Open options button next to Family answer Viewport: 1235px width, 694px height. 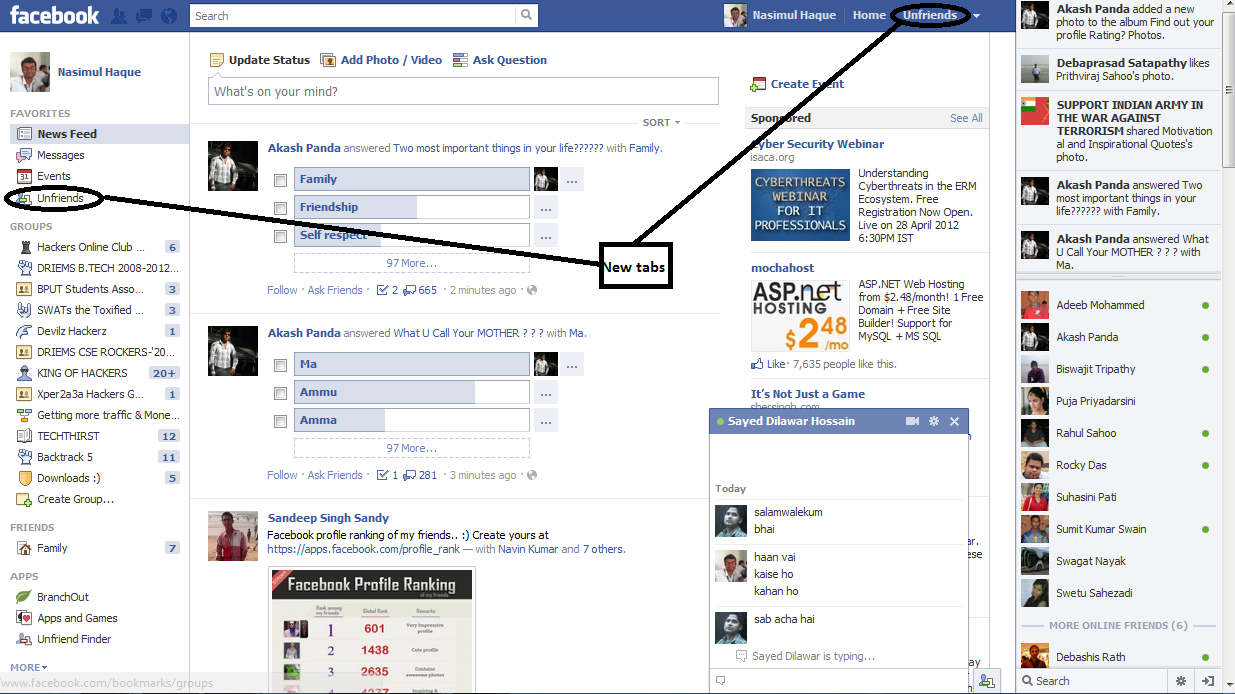coord(572,180)
